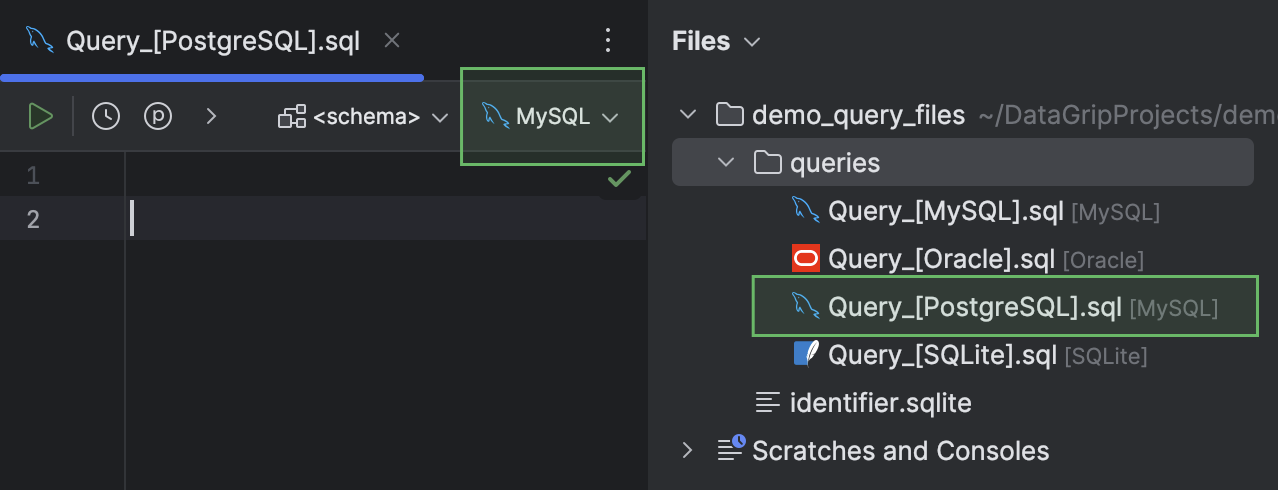Click the demo_query_files folder icon
Image resolution: width=1278 pixels, height=490 pixels.
tap(732, 115)
